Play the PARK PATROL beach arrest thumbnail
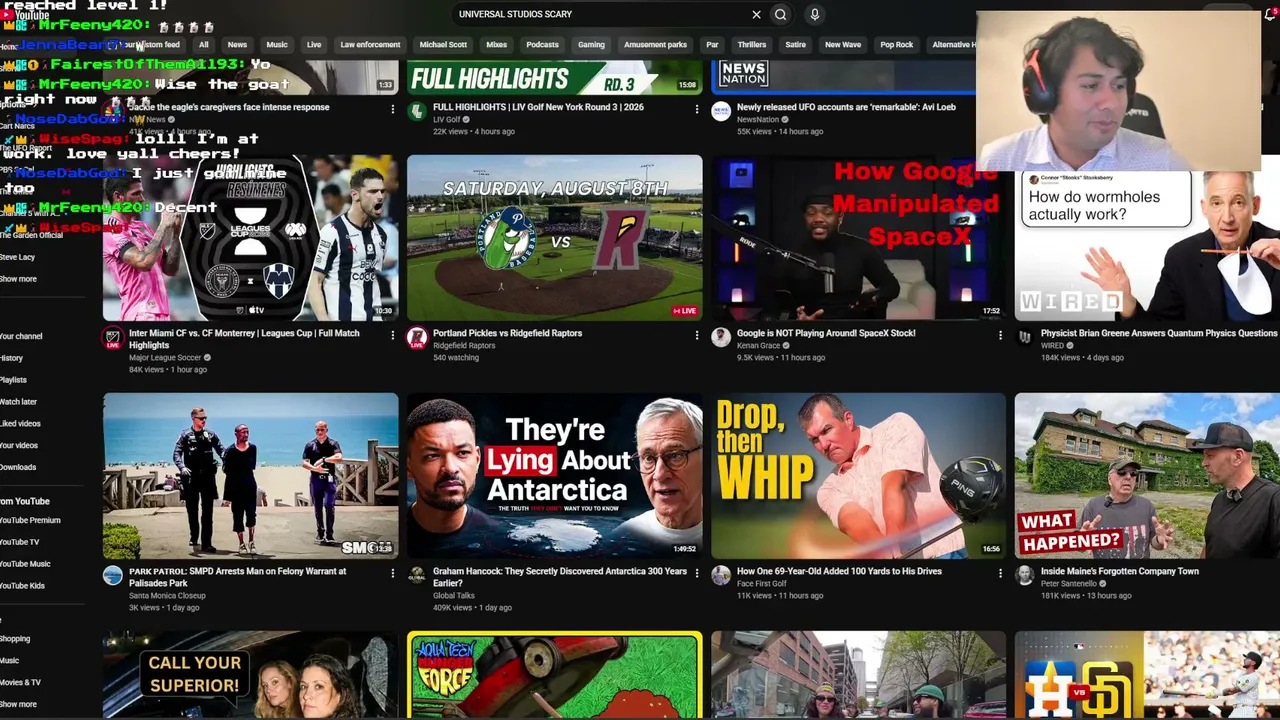The image size is (1280, 720). (x=250, y=475)
